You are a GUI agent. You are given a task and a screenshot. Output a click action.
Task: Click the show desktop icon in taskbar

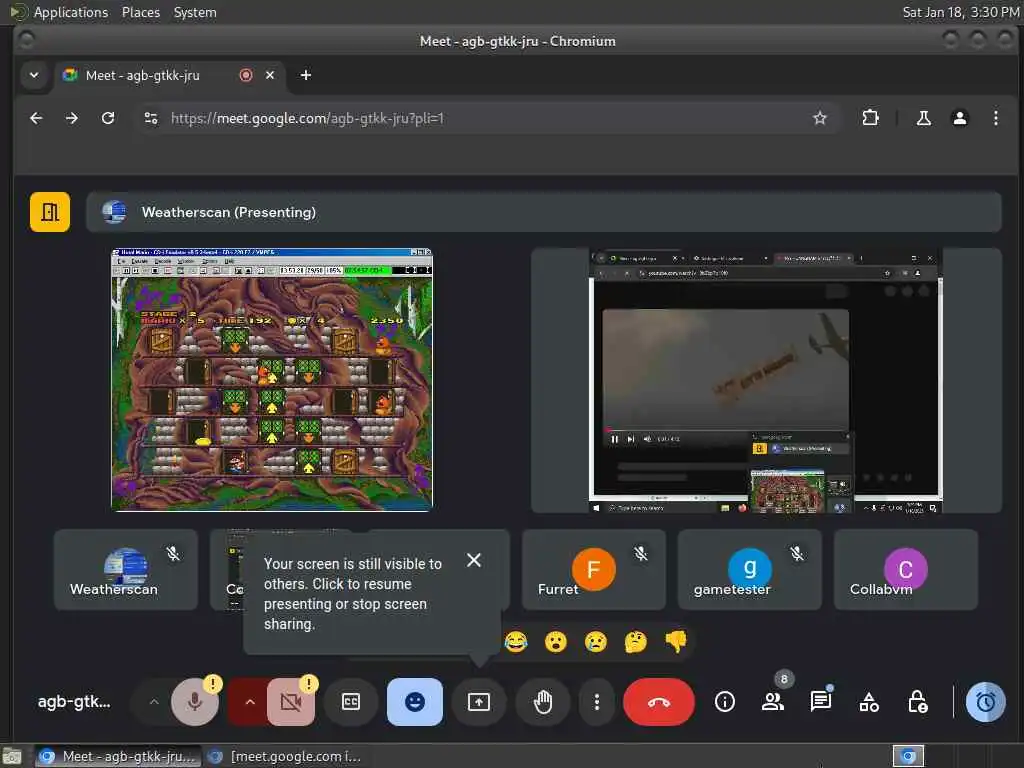pos(12,756)
